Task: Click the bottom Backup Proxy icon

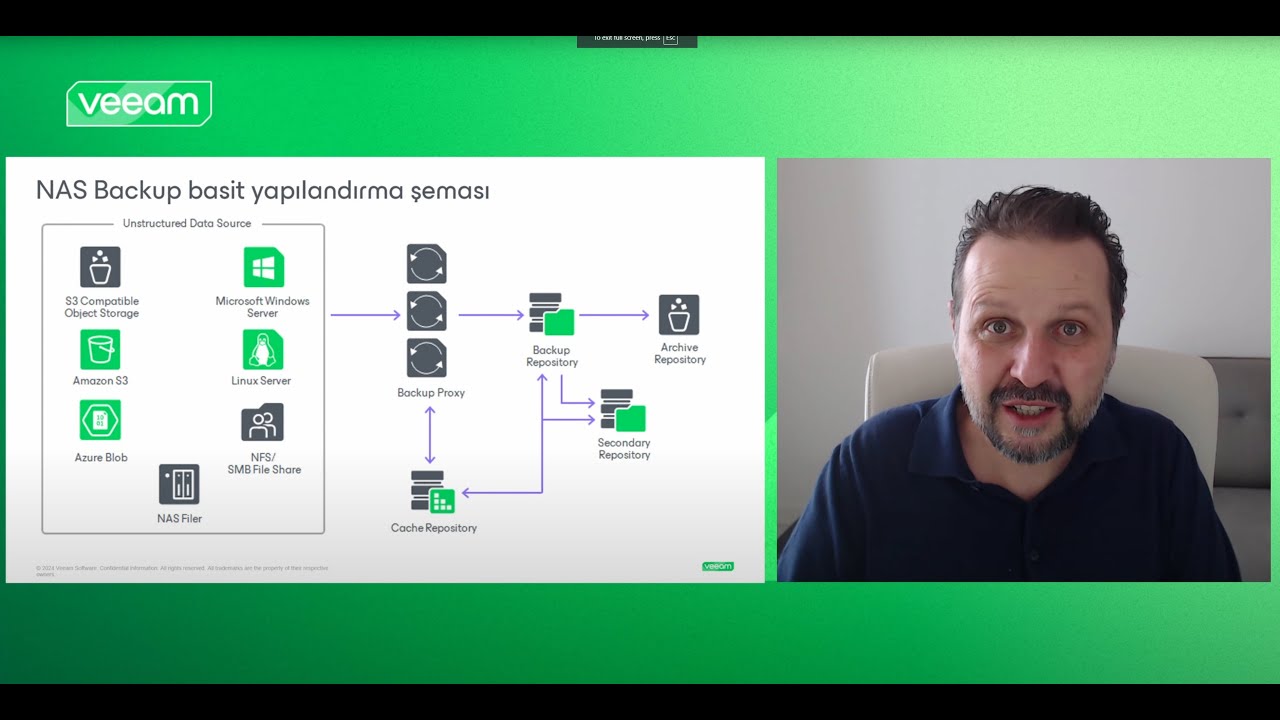Action: 427,358
